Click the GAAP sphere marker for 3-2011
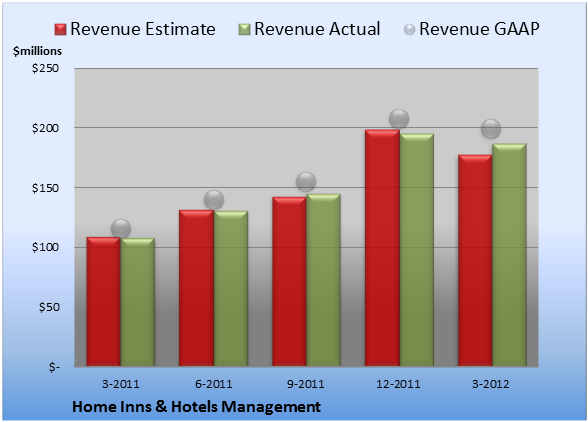The height and width of the screenshot is (422, 588). point(121,229)
